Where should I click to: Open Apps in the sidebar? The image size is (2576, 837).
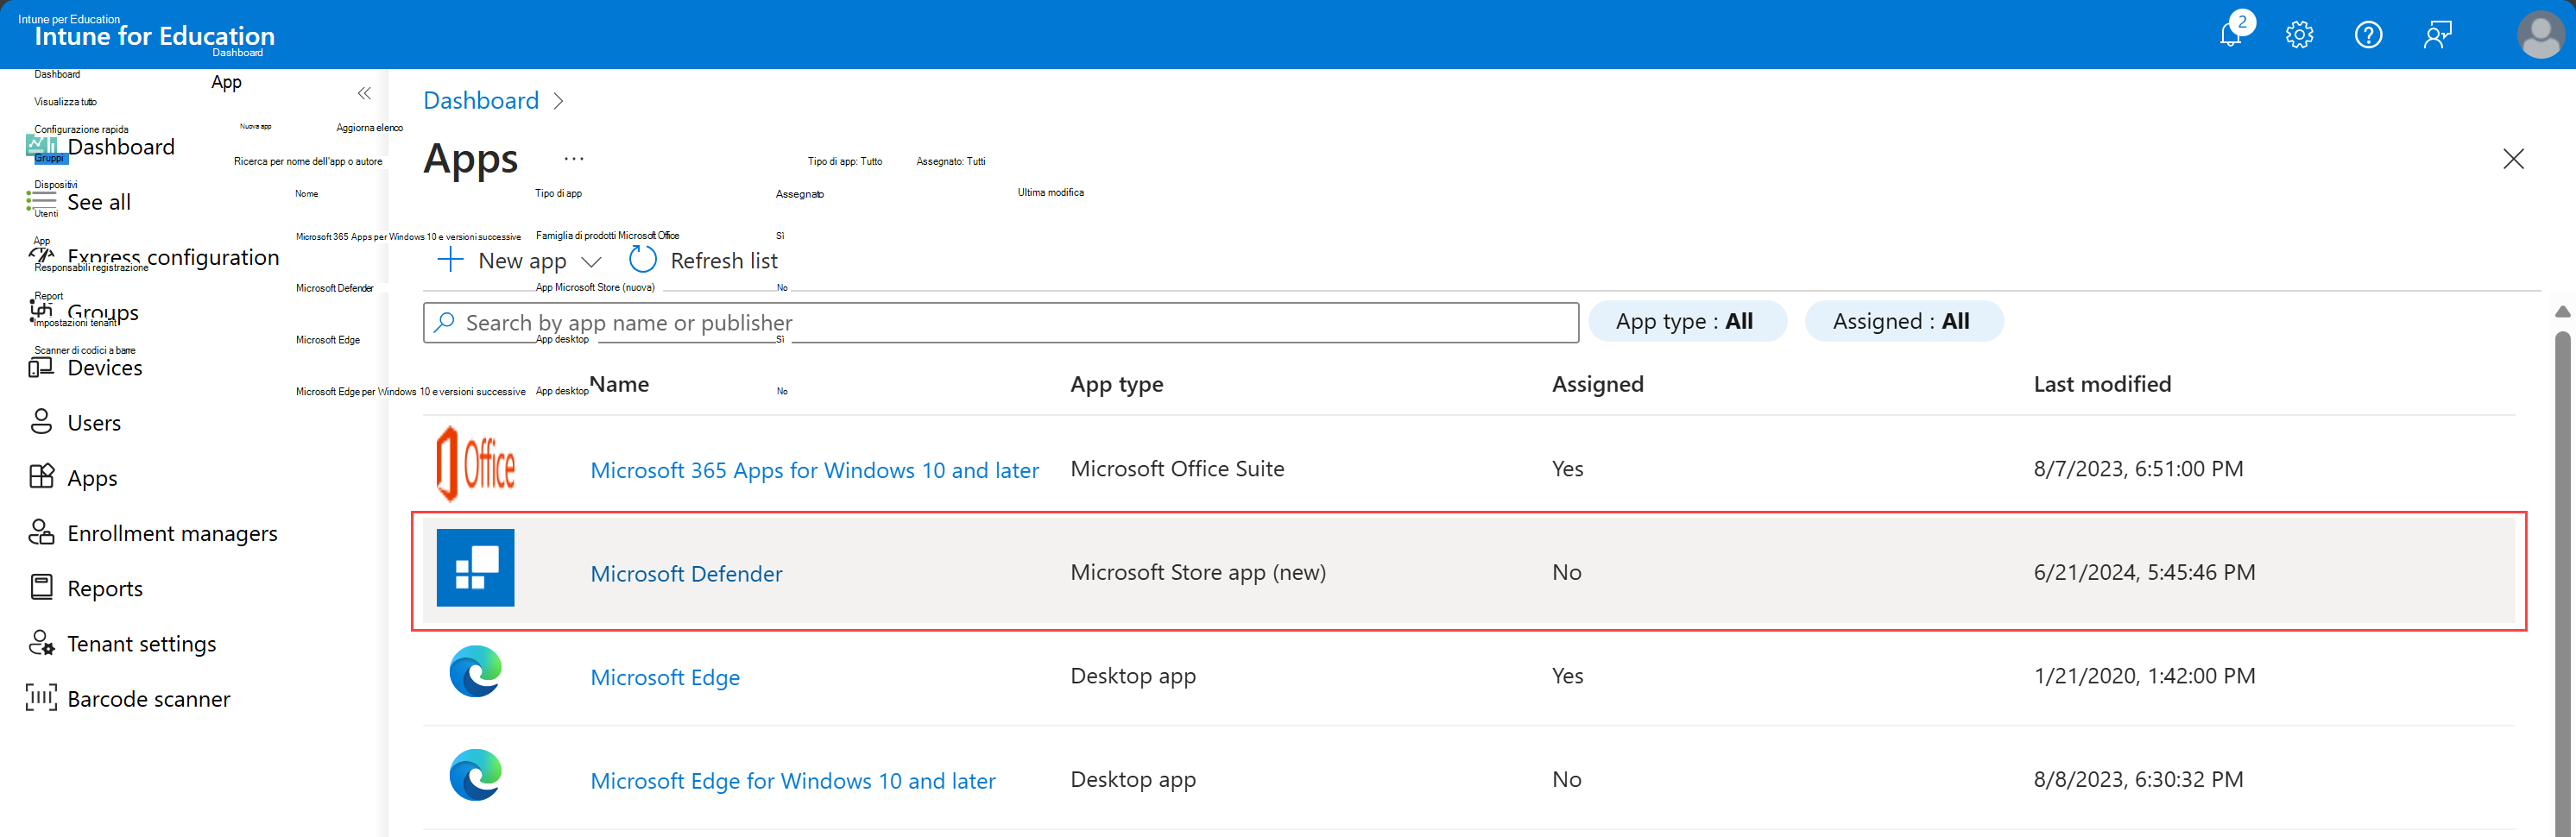pyautogui.click(x=92, y=478)
